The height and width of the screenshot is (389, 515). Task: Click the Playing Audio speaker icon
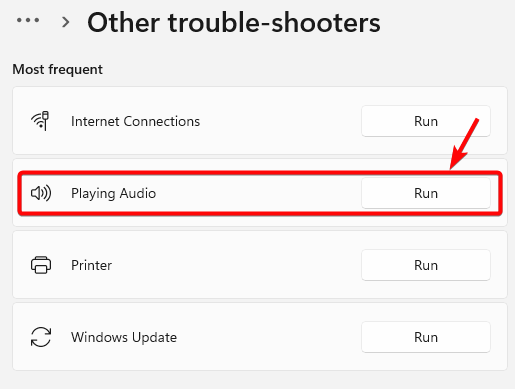pos(41,193)
